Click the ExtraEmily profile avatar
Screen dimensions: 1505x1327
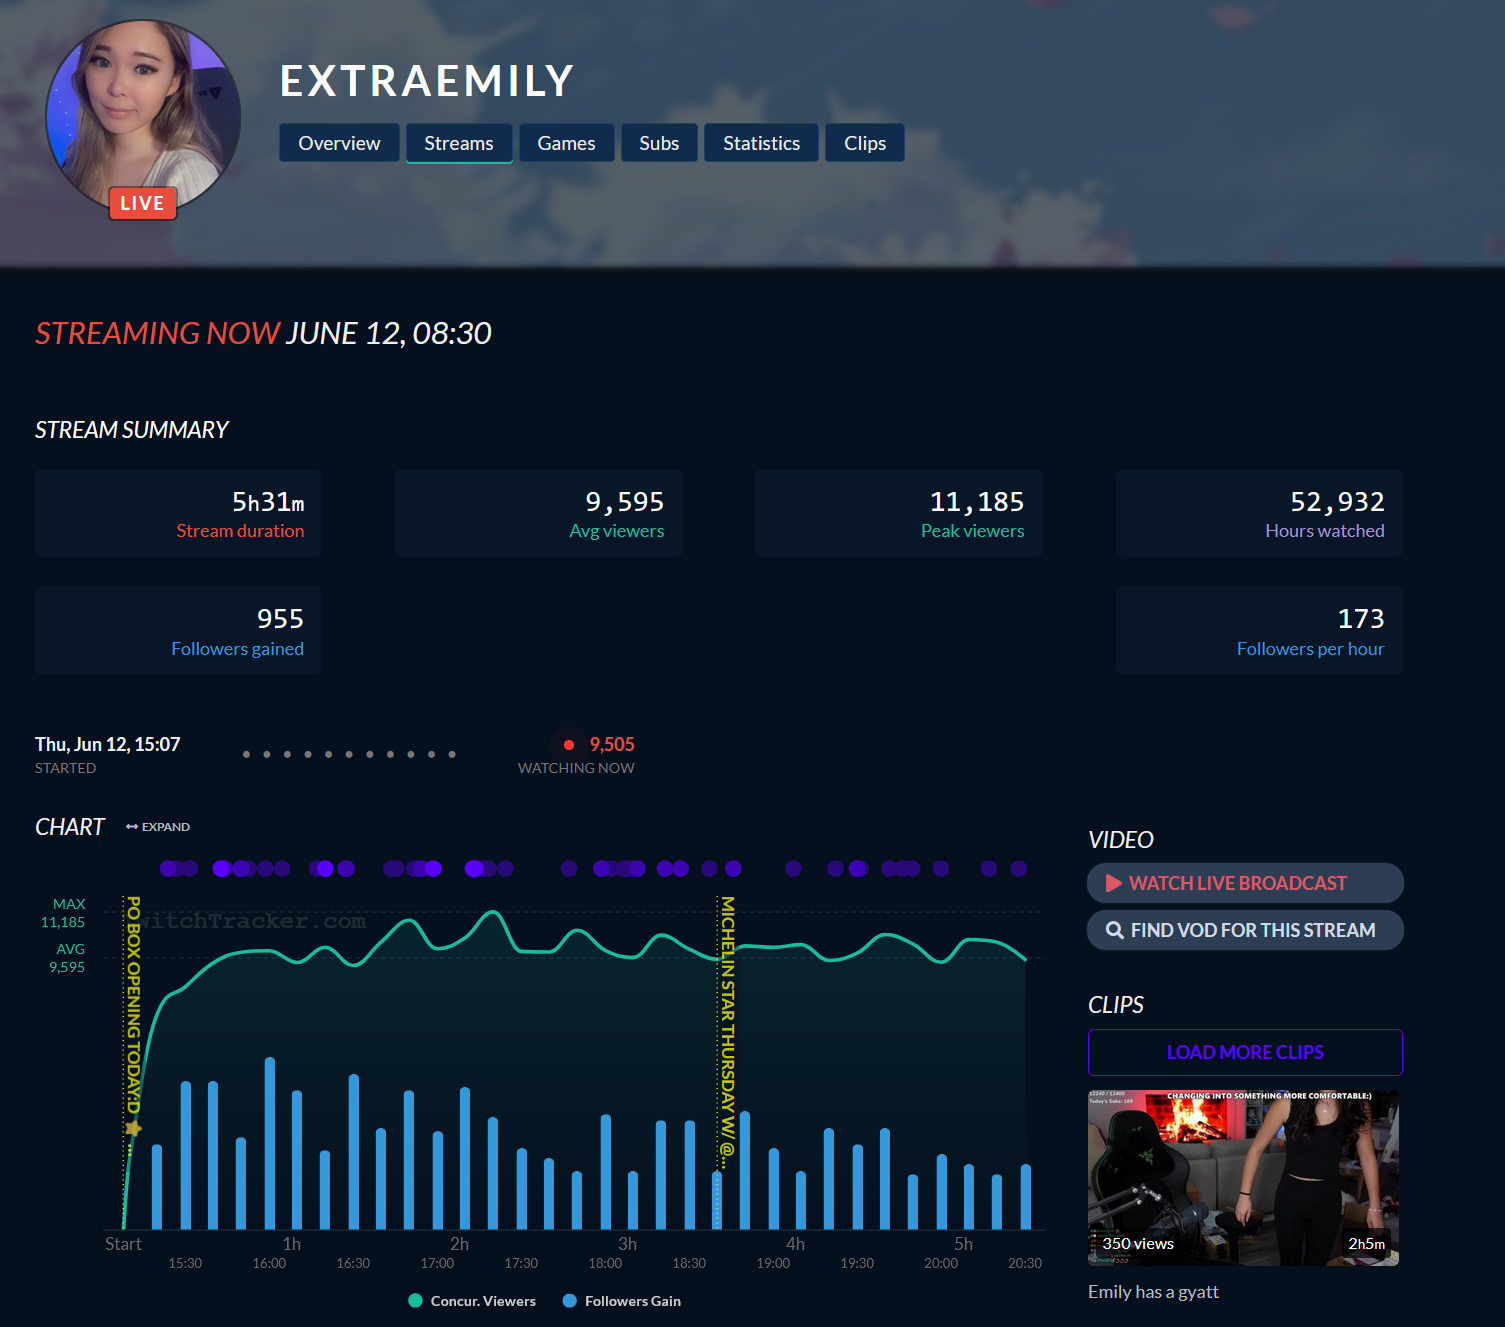pos(143,115)
